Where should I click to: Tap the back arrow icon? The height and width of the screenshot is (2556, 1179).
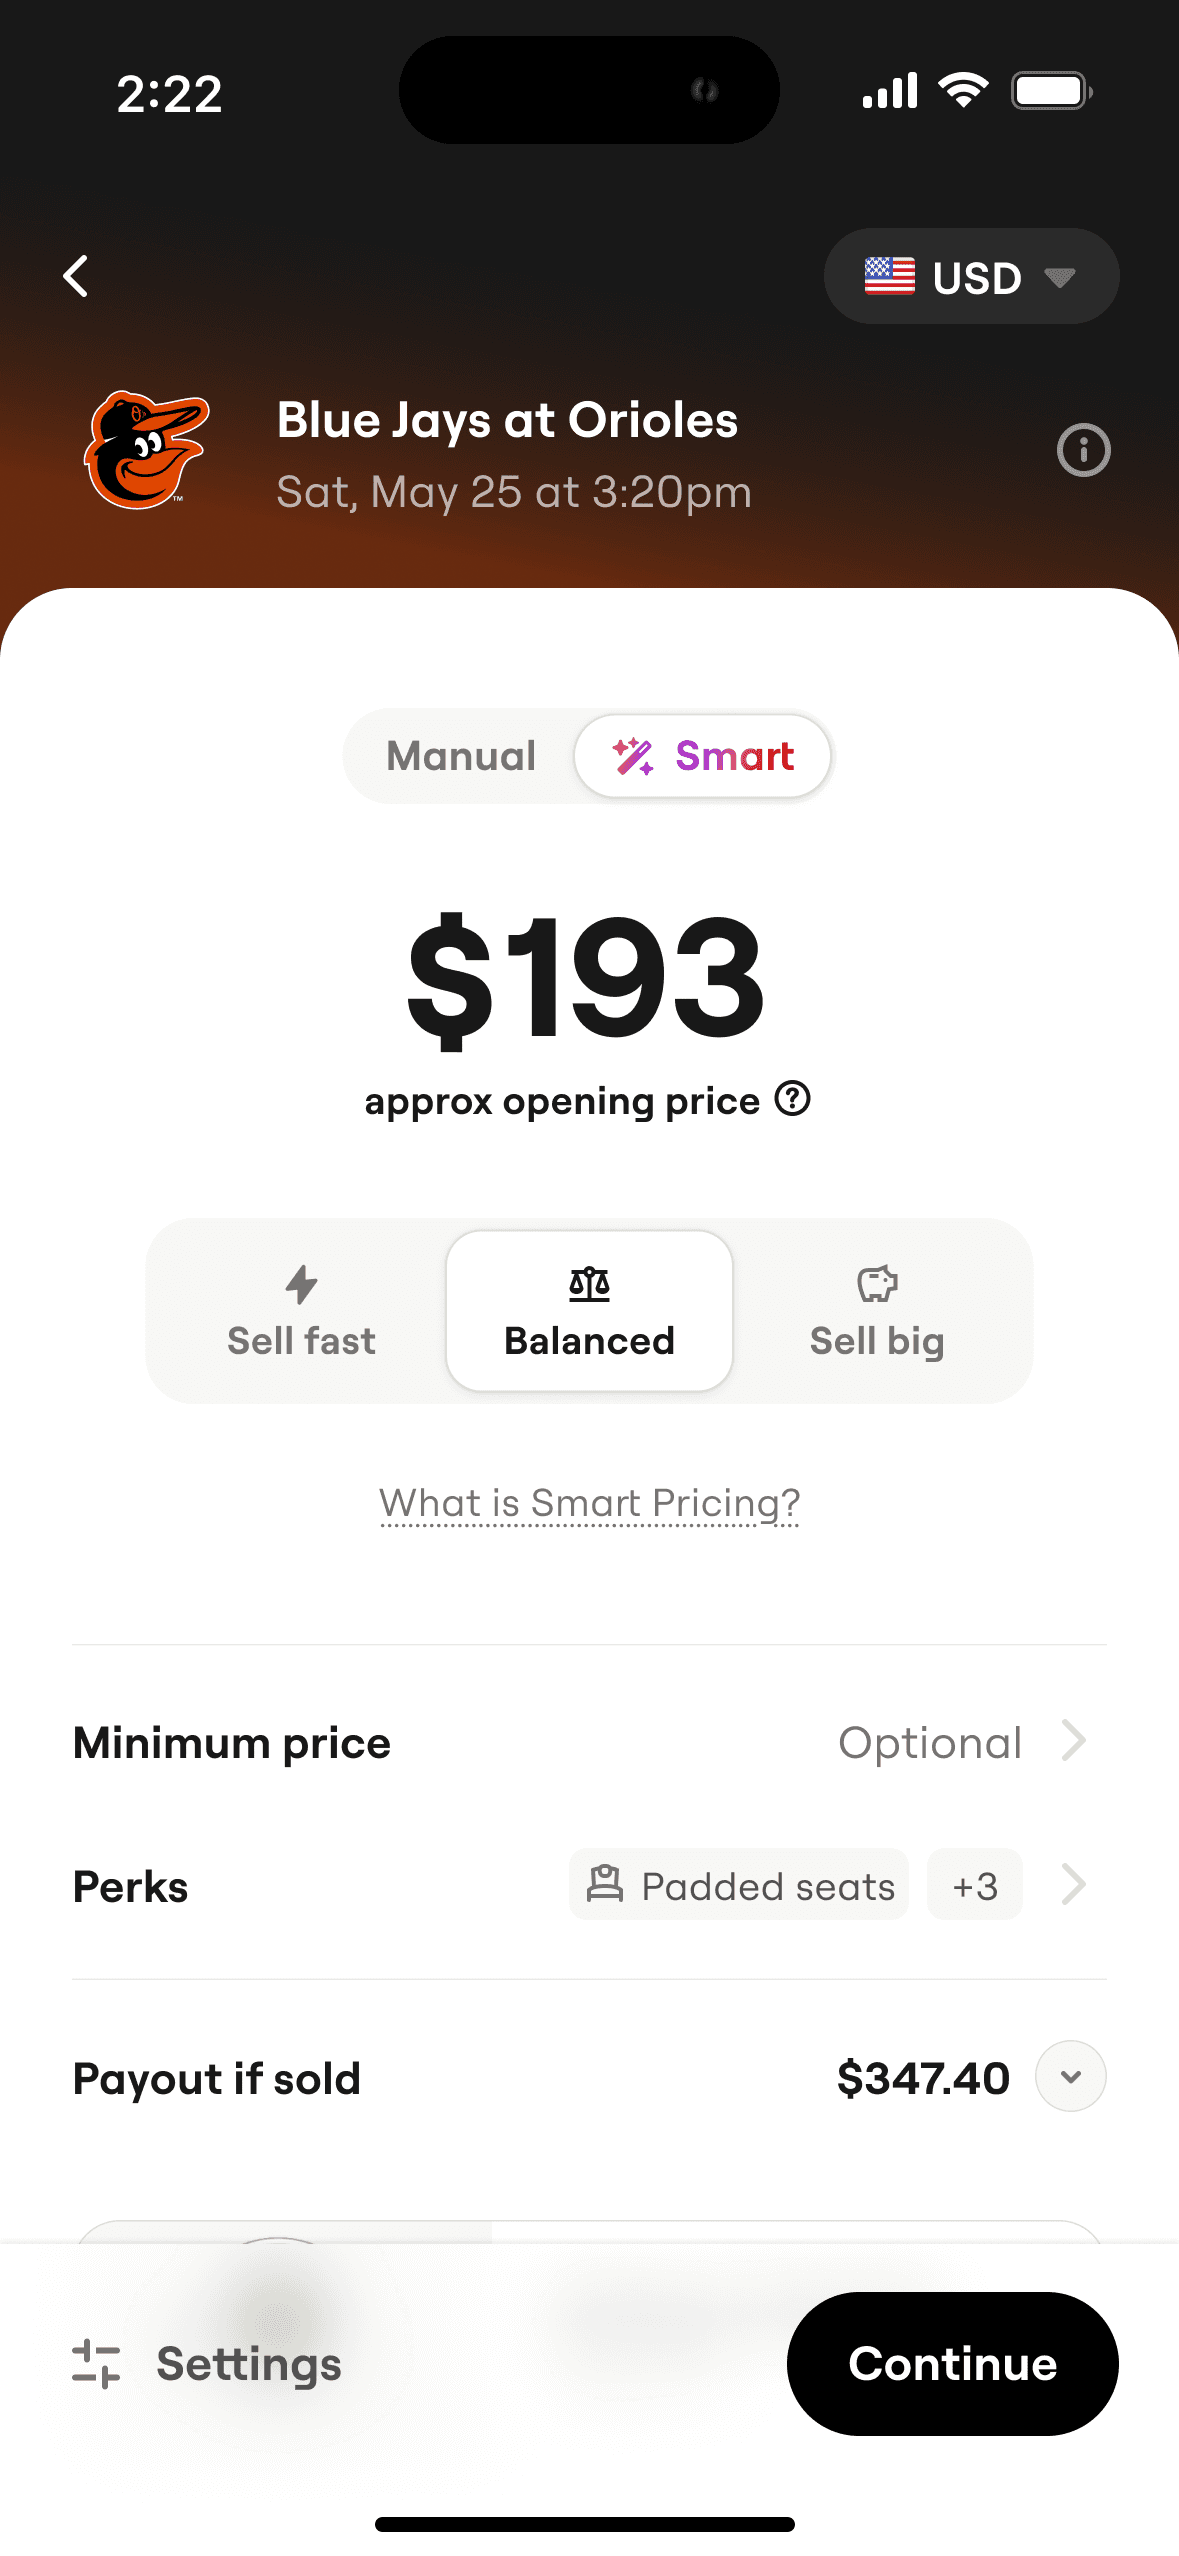tap(76, 276)
